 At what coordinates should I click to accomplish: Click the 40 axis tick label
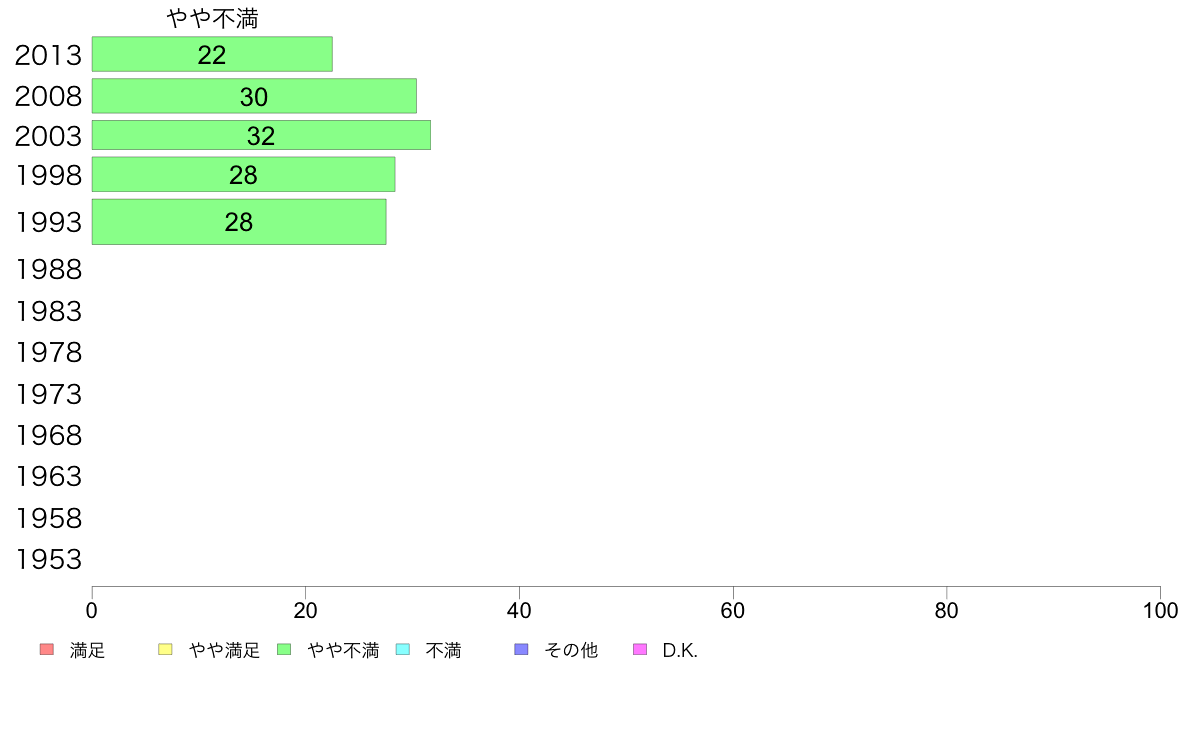pyautogui.click(x=519, y=611)
